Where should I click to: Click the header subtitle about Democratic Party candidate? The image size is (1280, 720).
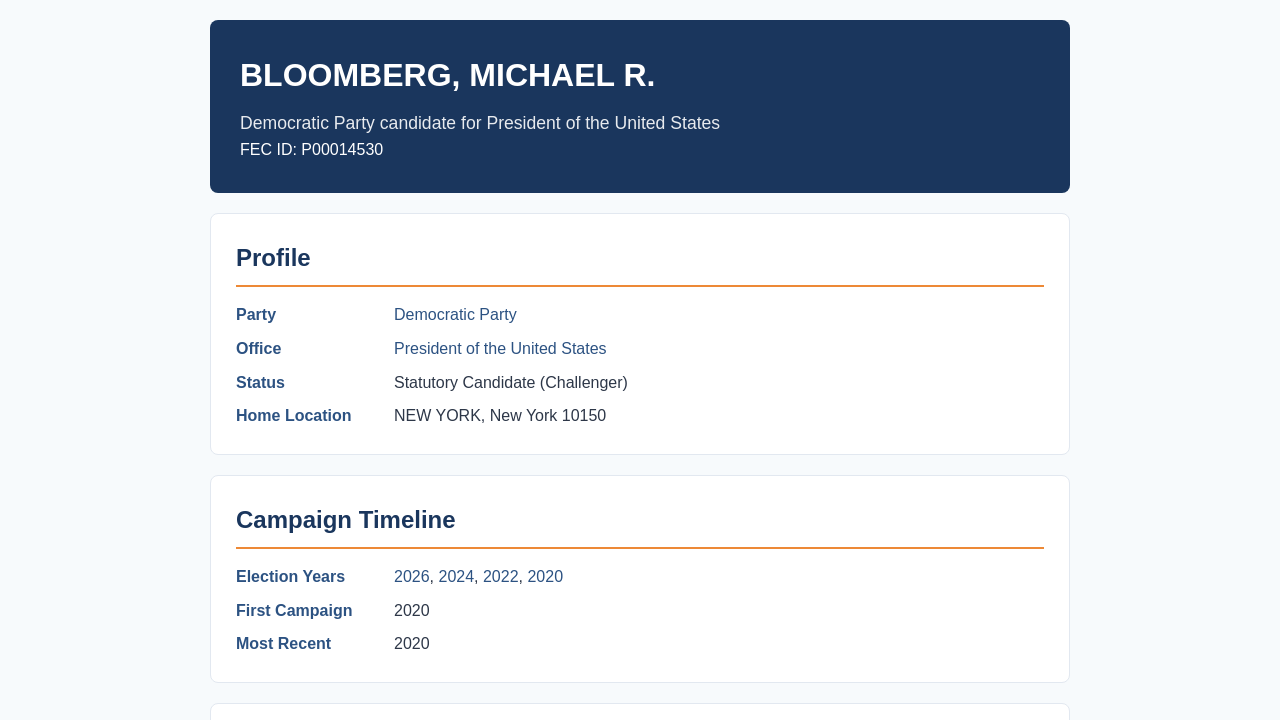coord(480,123)
